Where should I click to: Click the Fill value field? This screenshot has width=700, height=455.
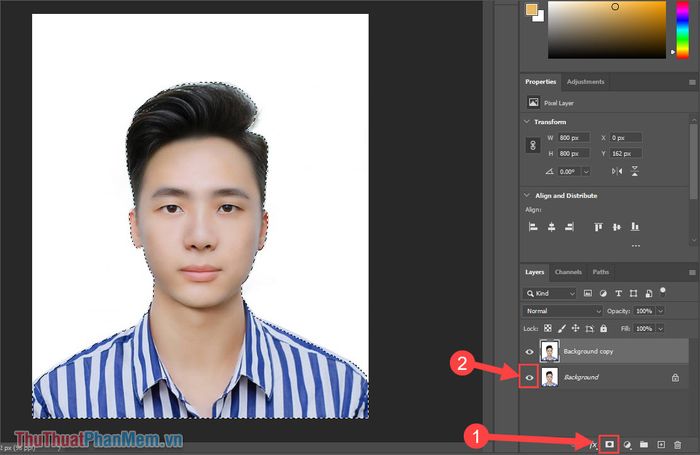coord(644,329)
